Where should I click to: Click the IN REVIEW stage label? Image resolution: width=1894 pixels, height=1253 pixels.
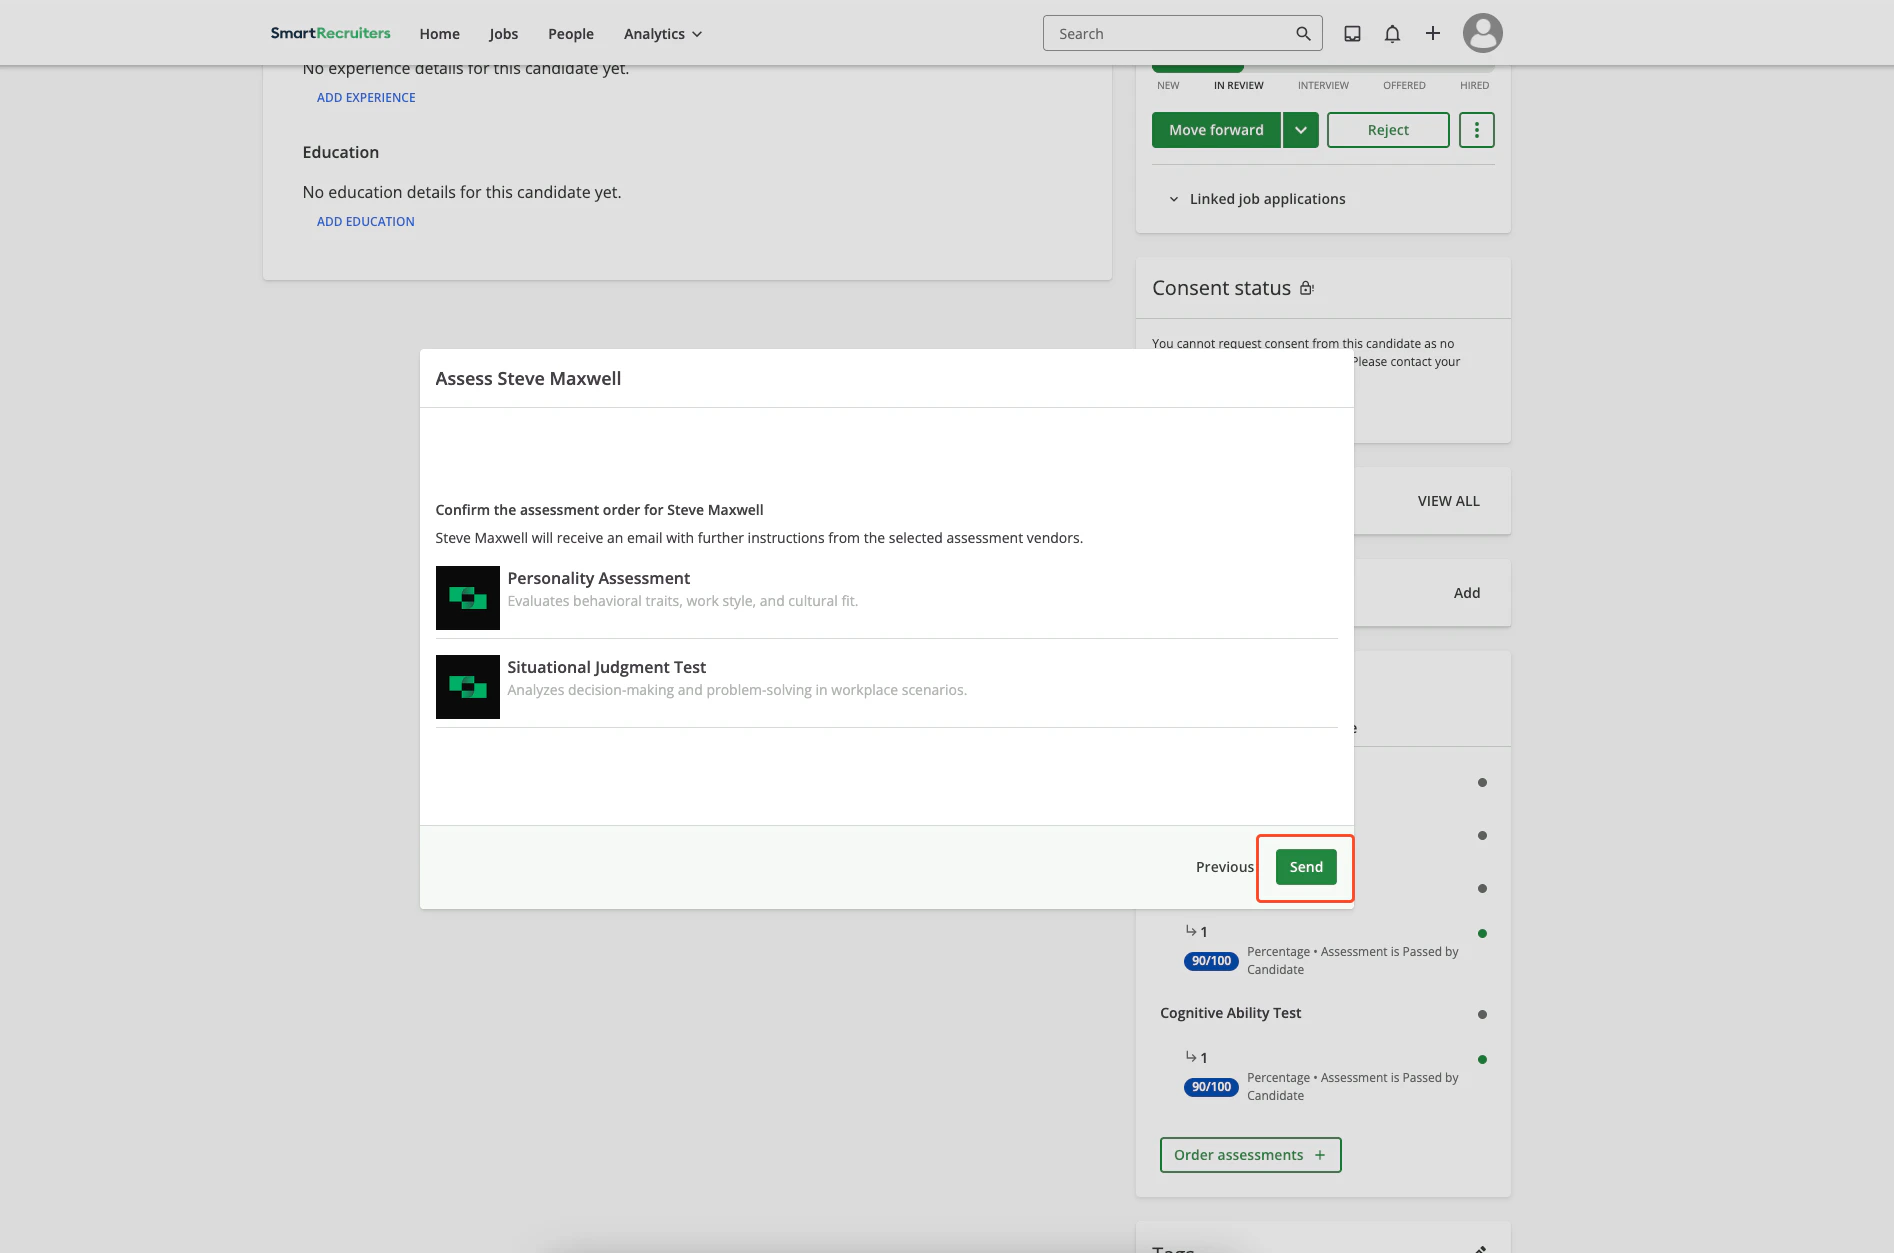click(x=1238, y=85)
